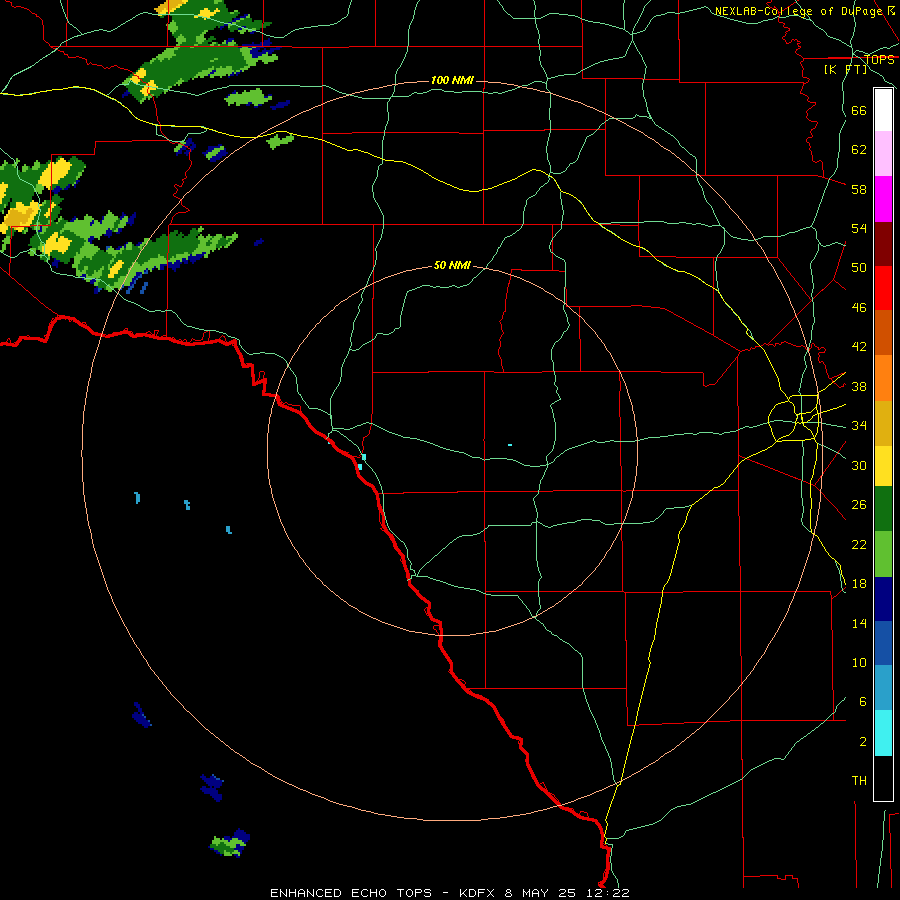Click the "30" legend value
This screenshot has height=900, width=900.
(x=859, y=465)
